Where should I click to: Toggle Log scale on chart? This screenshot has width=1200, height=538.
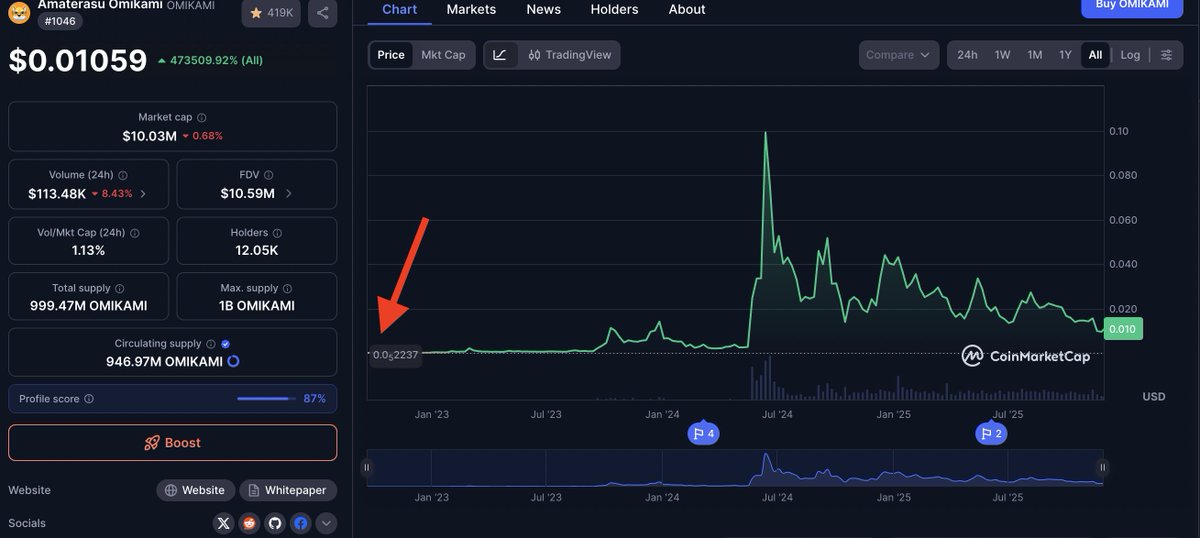click(1130, 55)
